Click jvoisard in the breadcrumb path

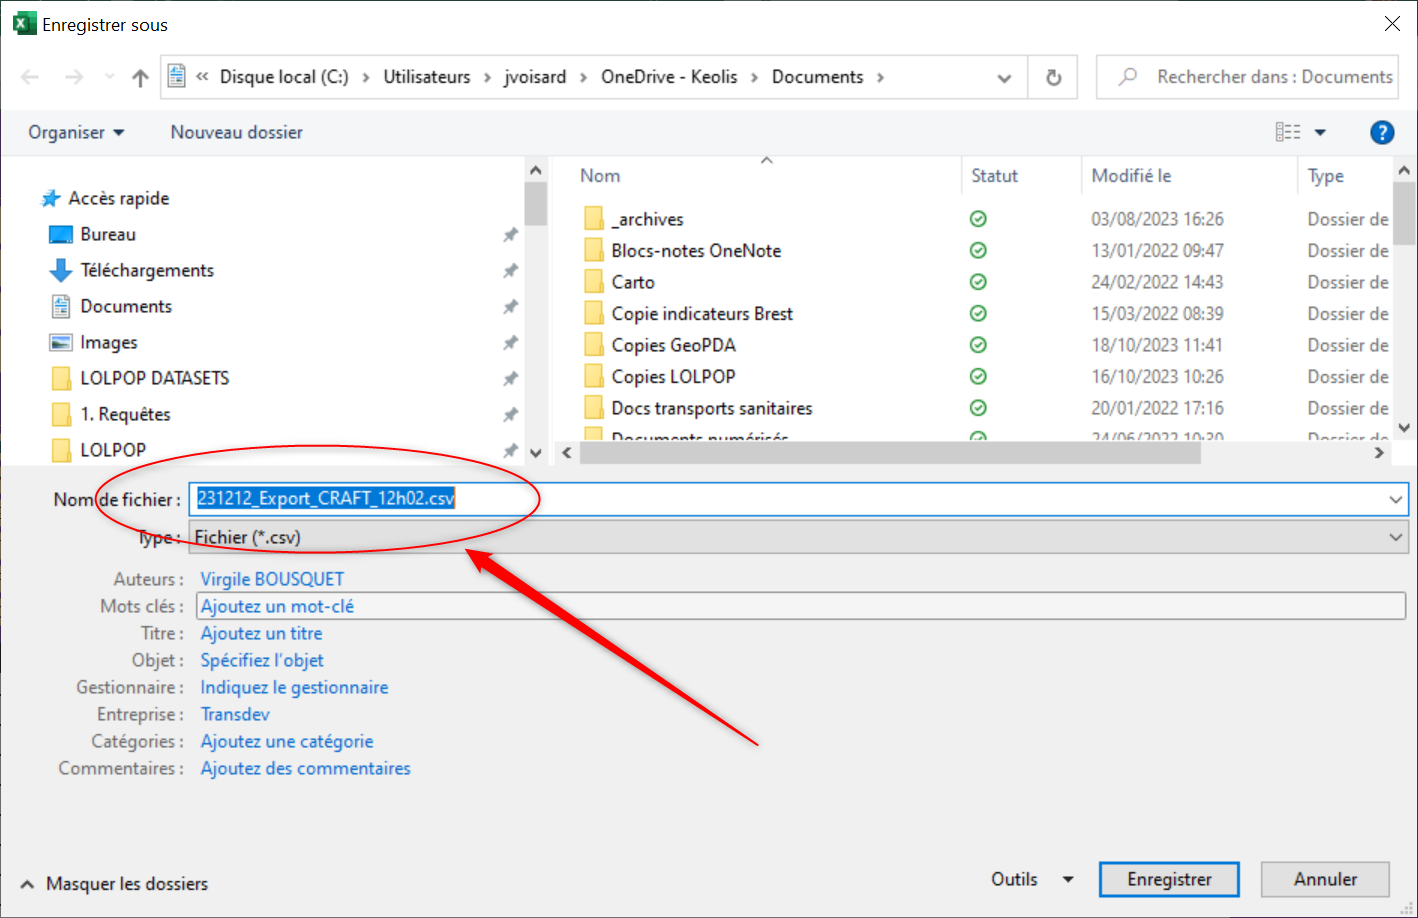535,77
